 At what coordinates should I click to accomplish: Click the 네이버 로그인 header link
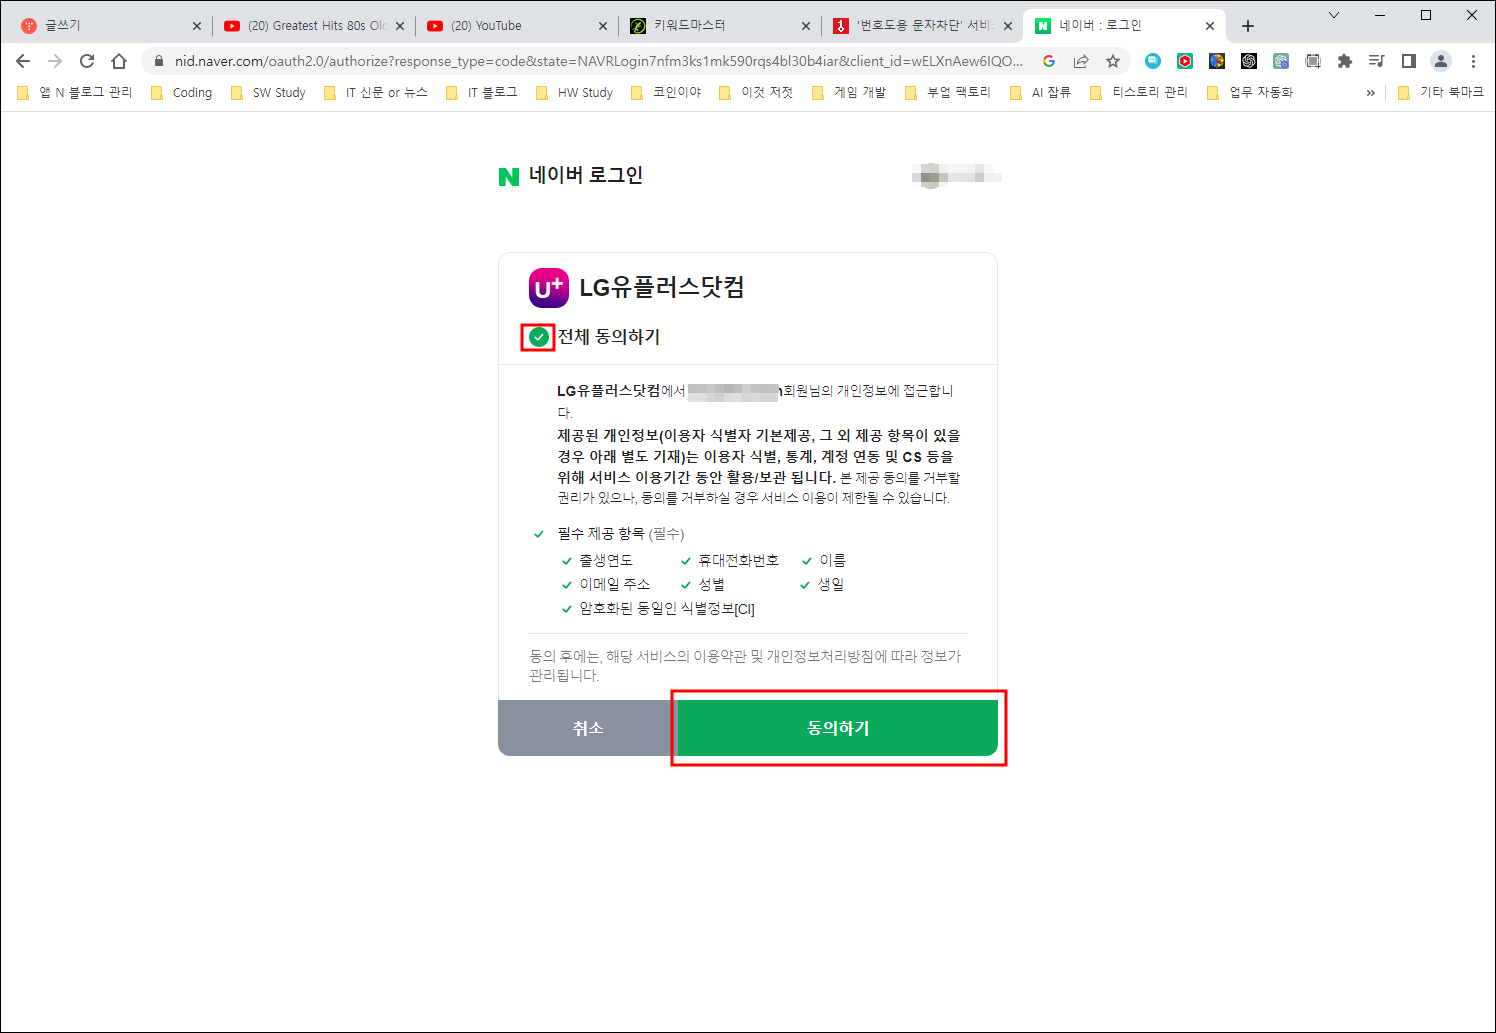pos(585,175)
